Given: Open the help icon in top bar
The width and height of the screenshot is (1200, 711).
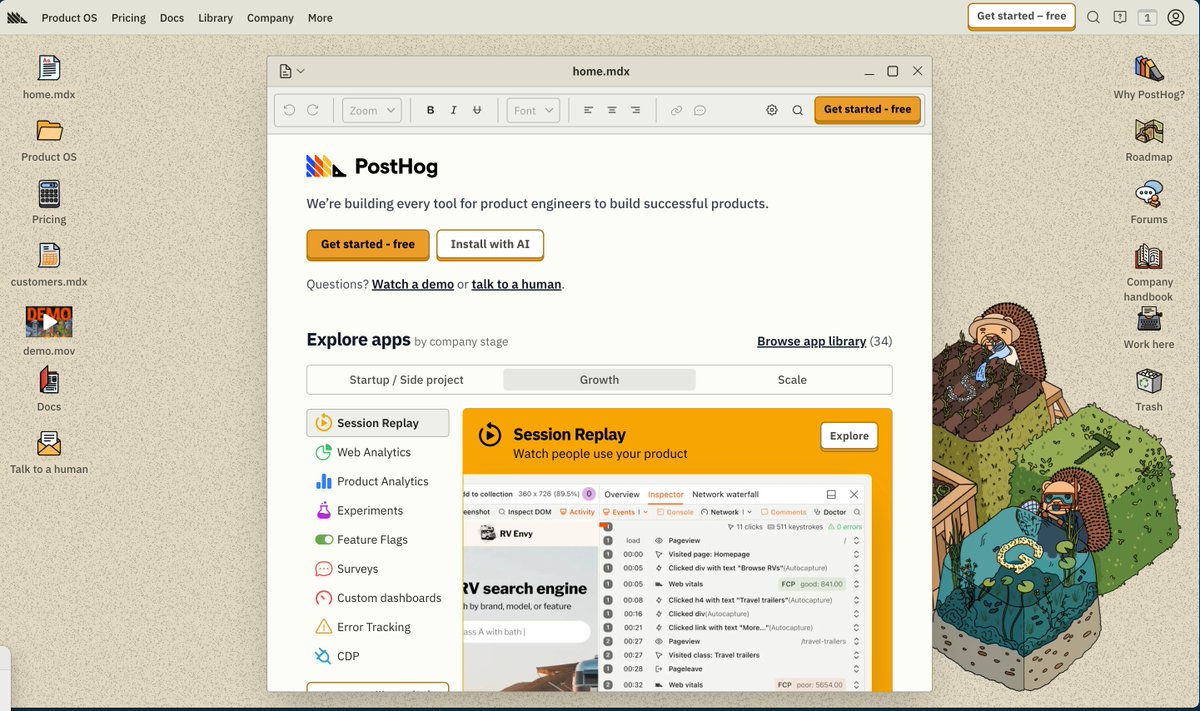Looking at the screenshot, I should (1120, 17).
